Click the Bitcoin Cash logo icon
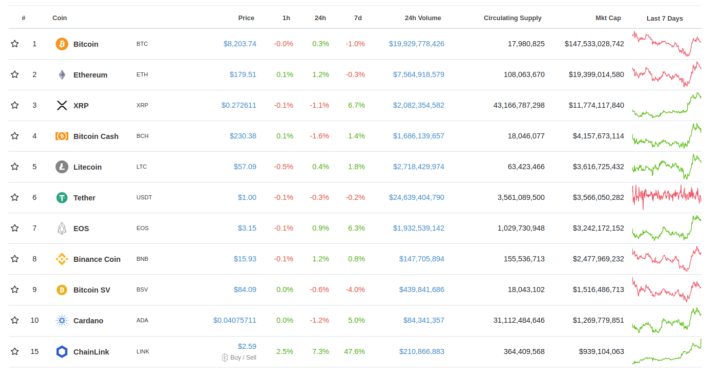 [62, 136]
